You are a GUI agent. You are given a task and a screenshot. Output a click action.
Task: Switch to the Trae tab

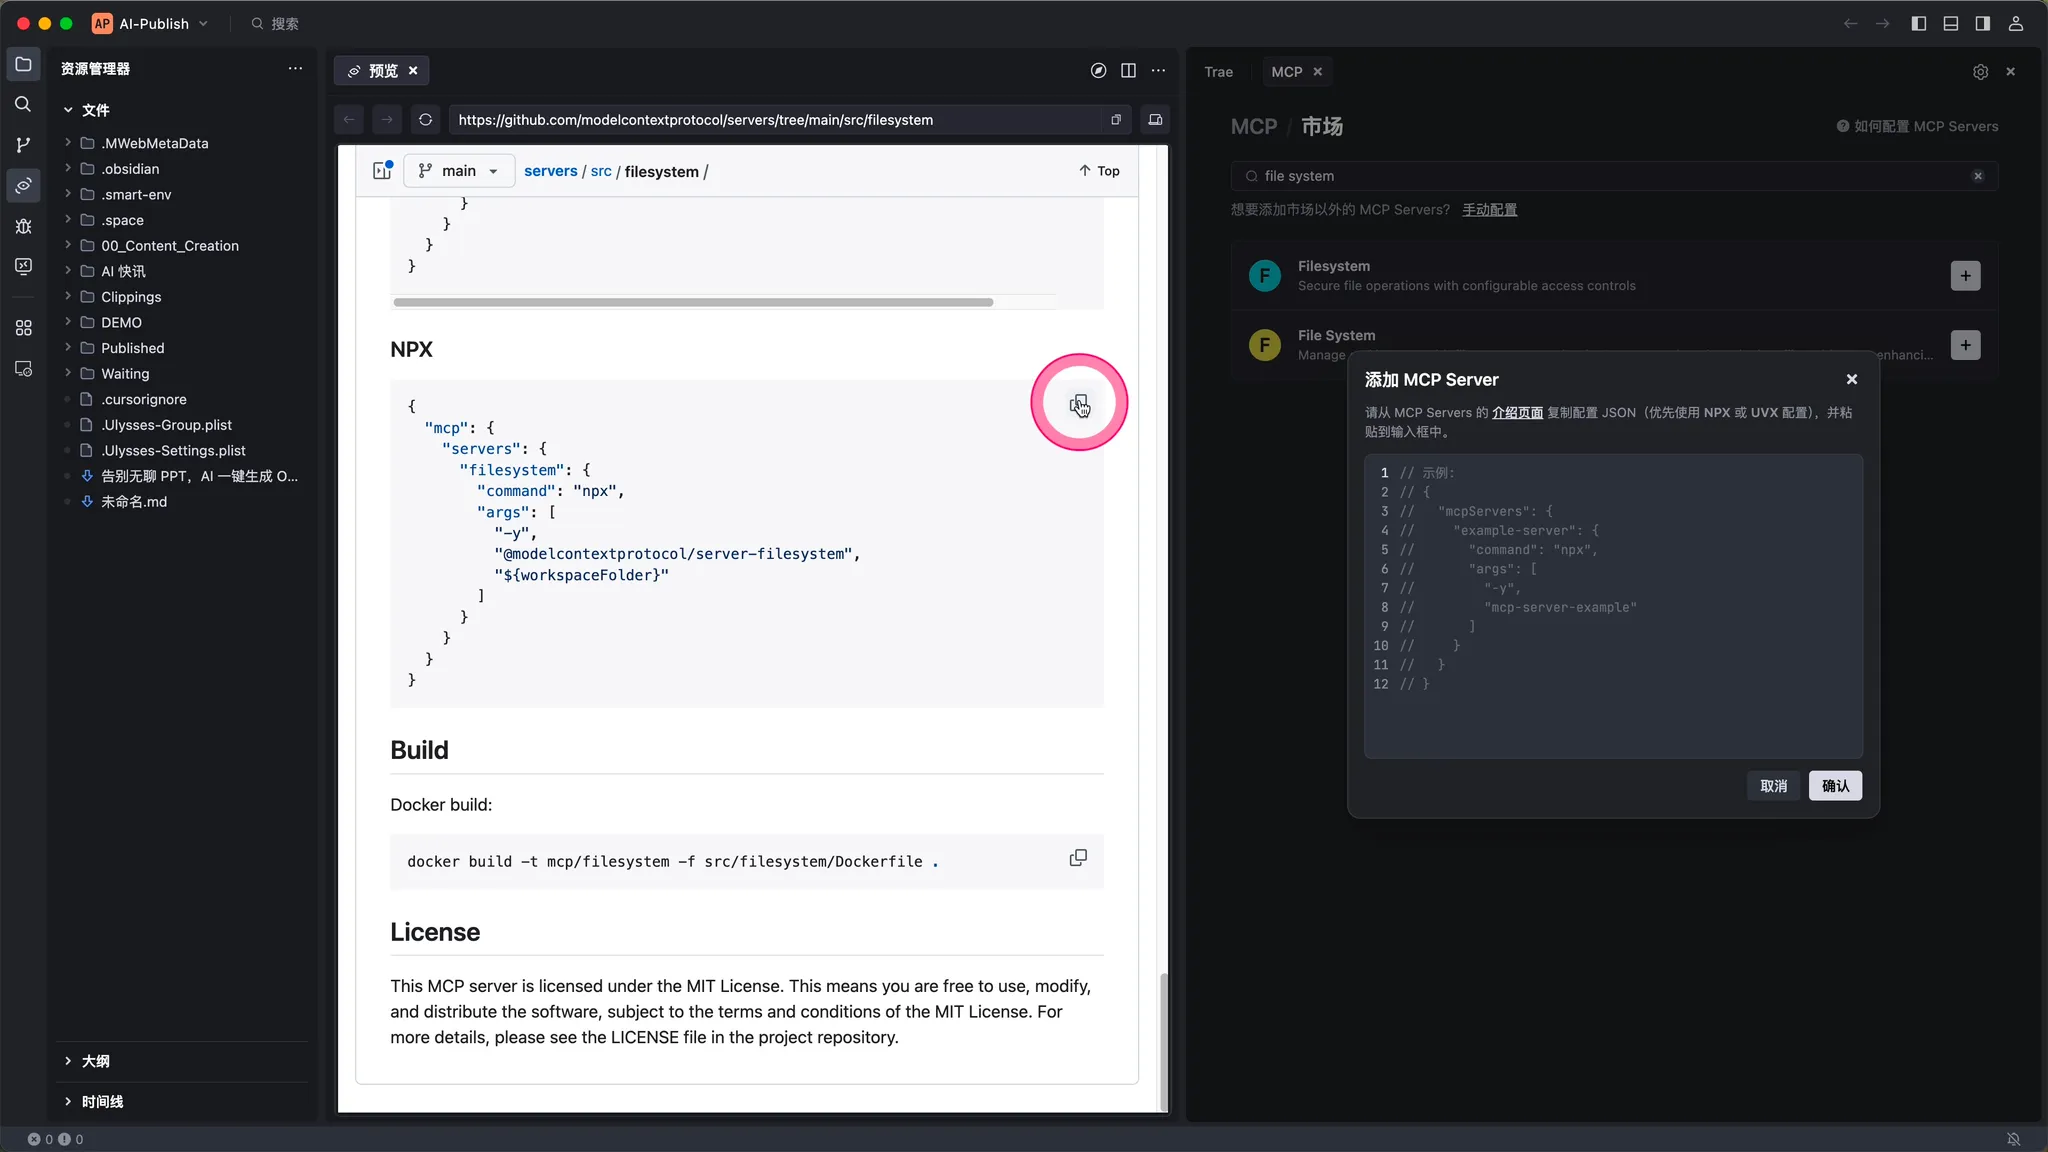[1218, 72]
